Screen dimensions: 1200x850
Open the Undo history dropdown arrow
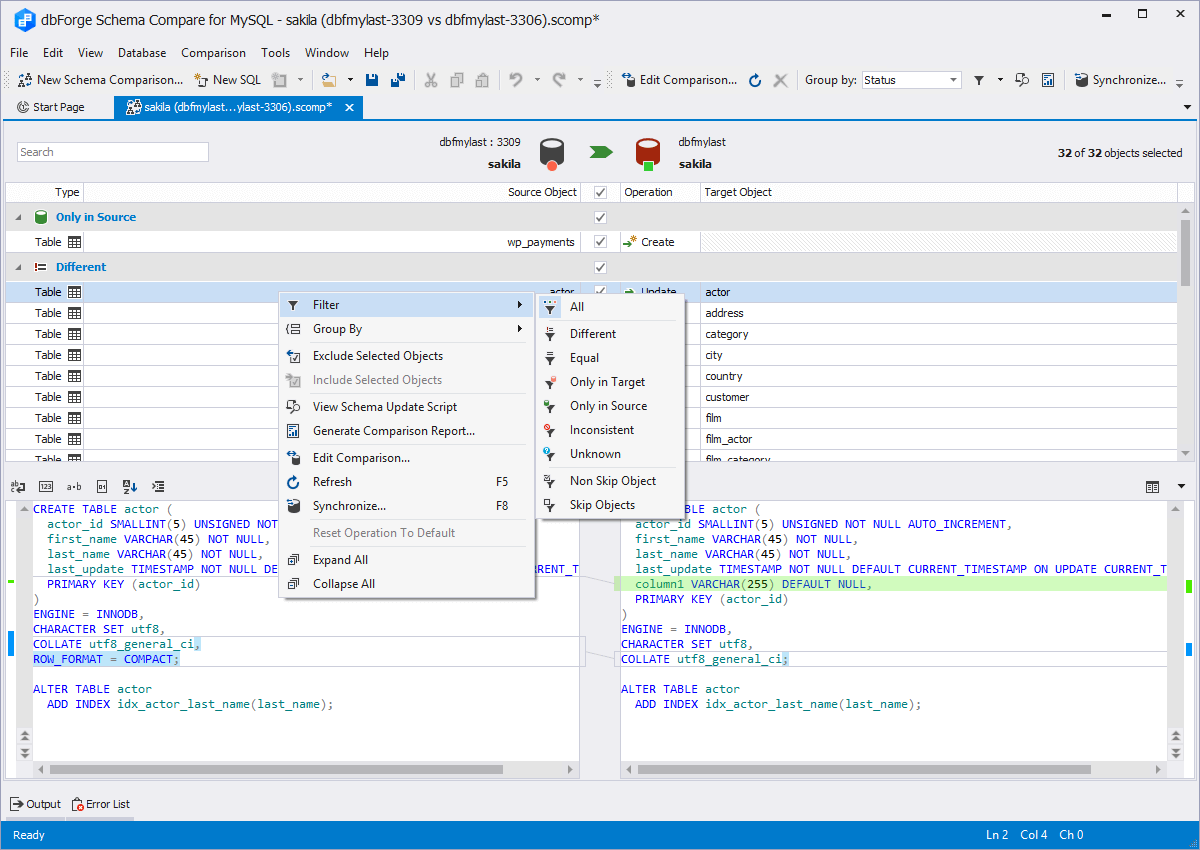pyautogui.click(x=537, y=80)
